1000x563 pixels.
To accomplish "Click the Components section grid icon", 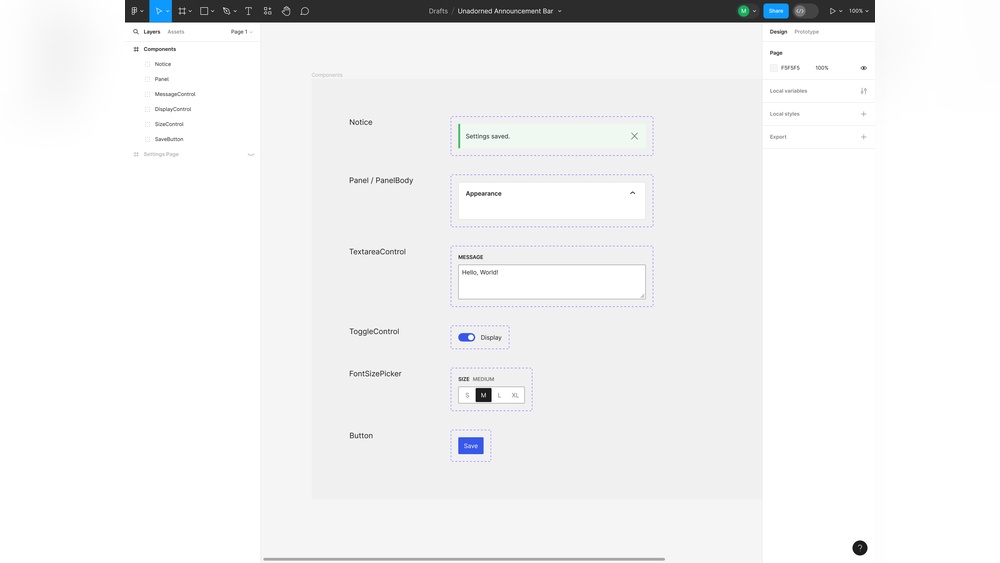I will (x=136, y=49).
